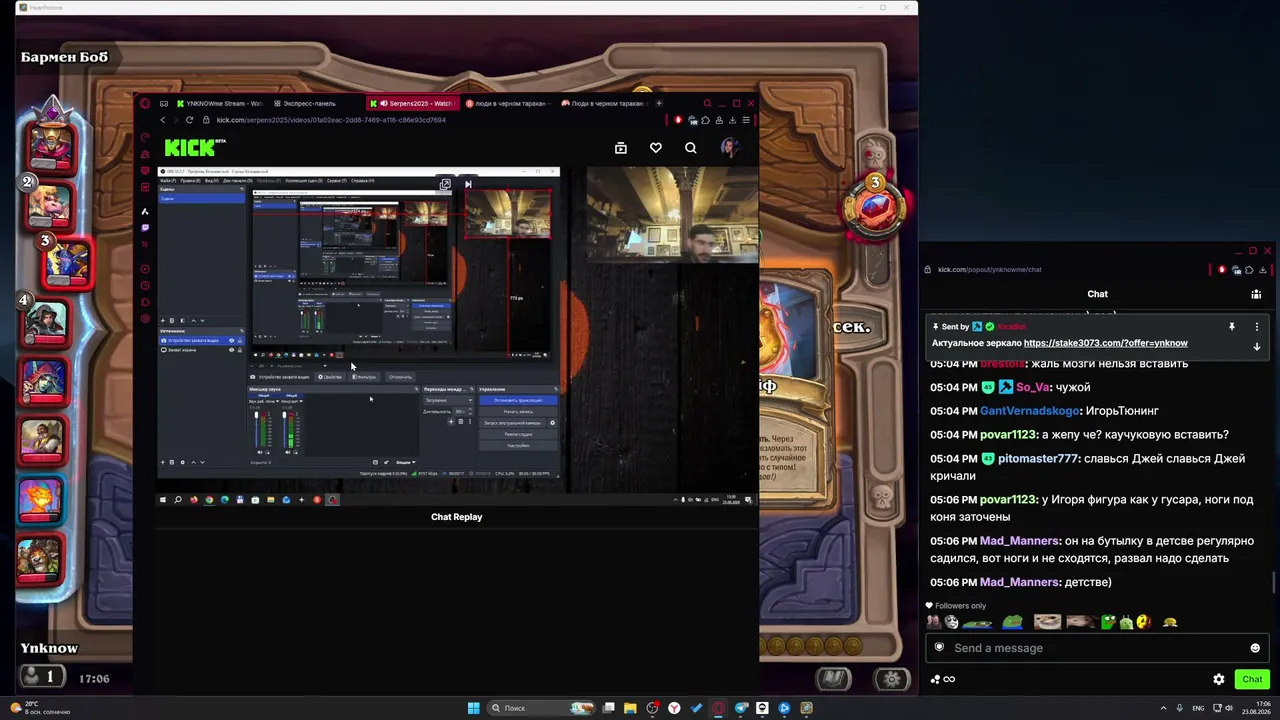This screenshot has height=720, width=1280.
Task: Reload the Kick video page
Action: point(189,120)
